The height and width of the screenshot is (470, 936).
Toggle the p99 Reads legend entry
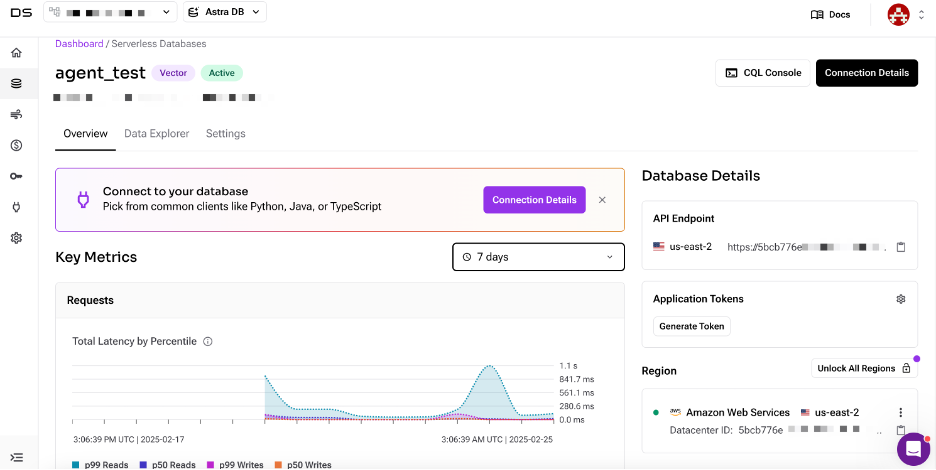[x=100, y=465]
